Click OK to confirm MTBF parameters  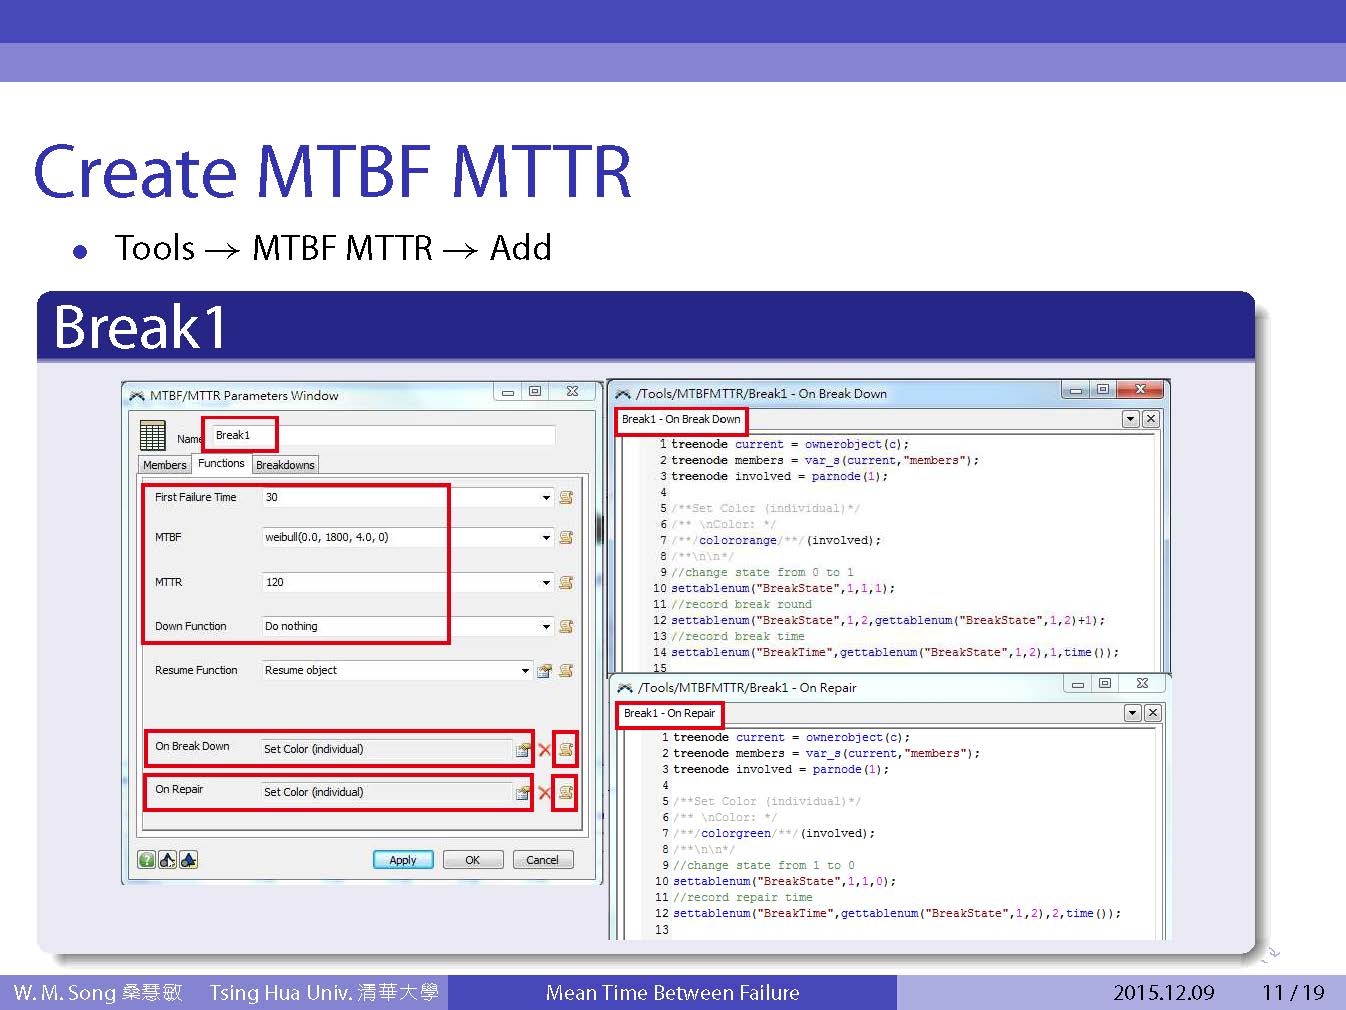click(472, 860)
